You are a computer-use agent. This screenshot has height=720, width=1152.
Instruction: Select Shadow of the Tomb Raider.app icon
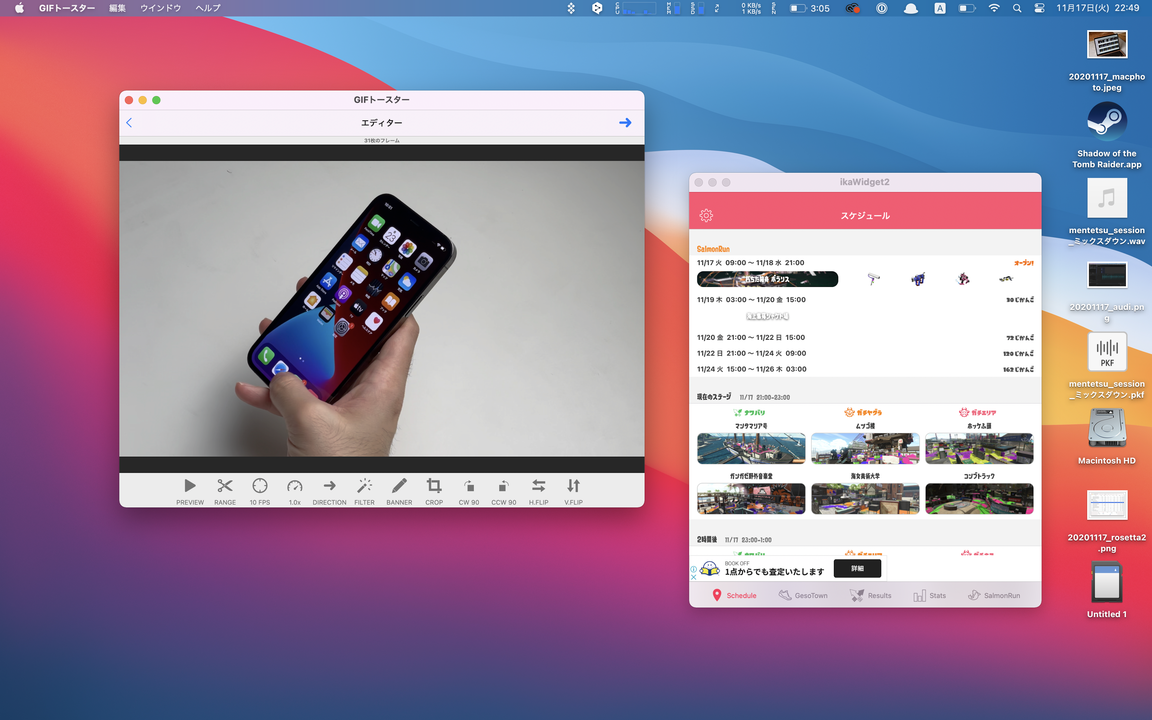[x=1106, y=136]
